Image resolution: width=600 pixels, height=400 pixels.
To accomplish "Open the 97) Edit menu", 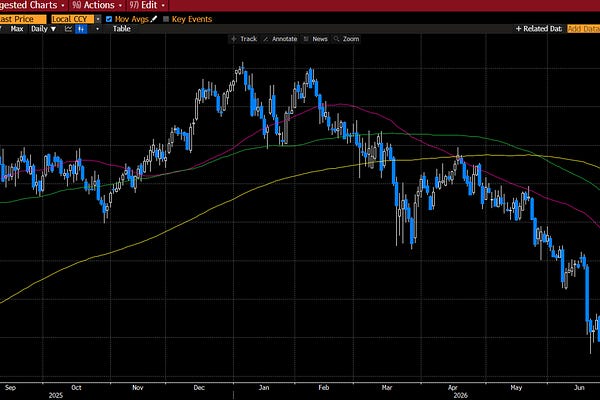I will tap(147, 5).
